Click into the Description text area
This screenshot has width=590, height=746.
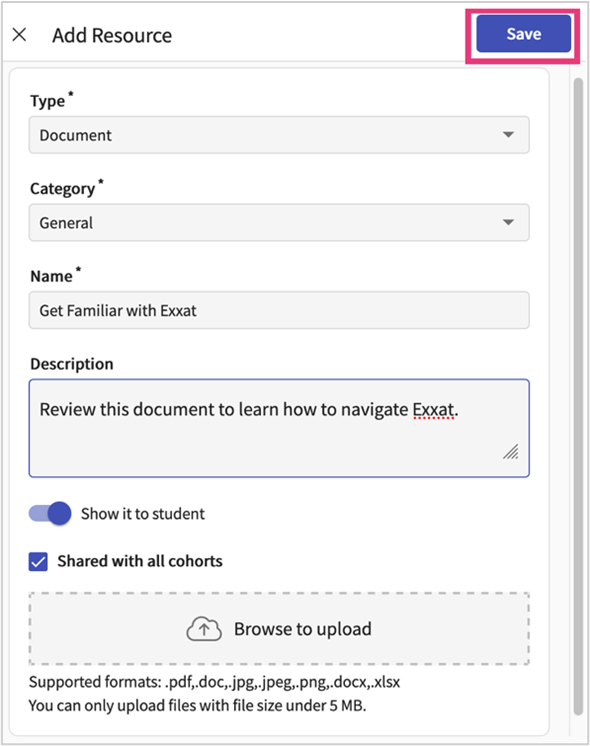[279, 428]
